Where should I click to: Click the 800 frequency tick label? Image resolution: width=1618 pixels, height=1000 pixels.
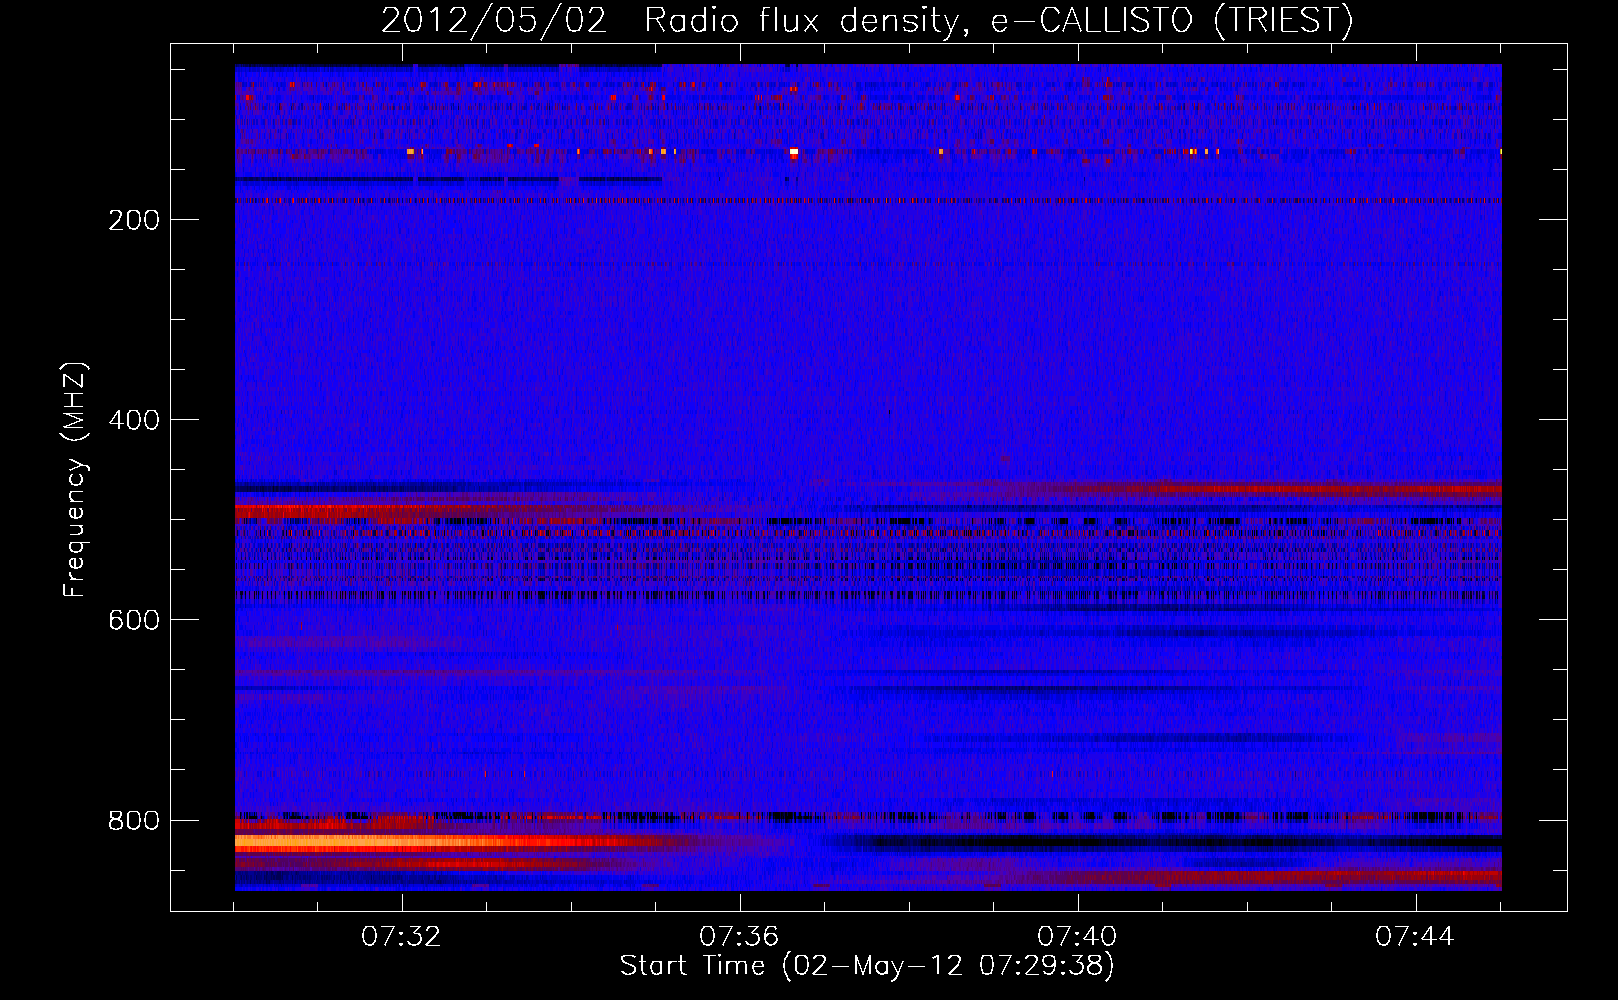(x=134, y=821)
